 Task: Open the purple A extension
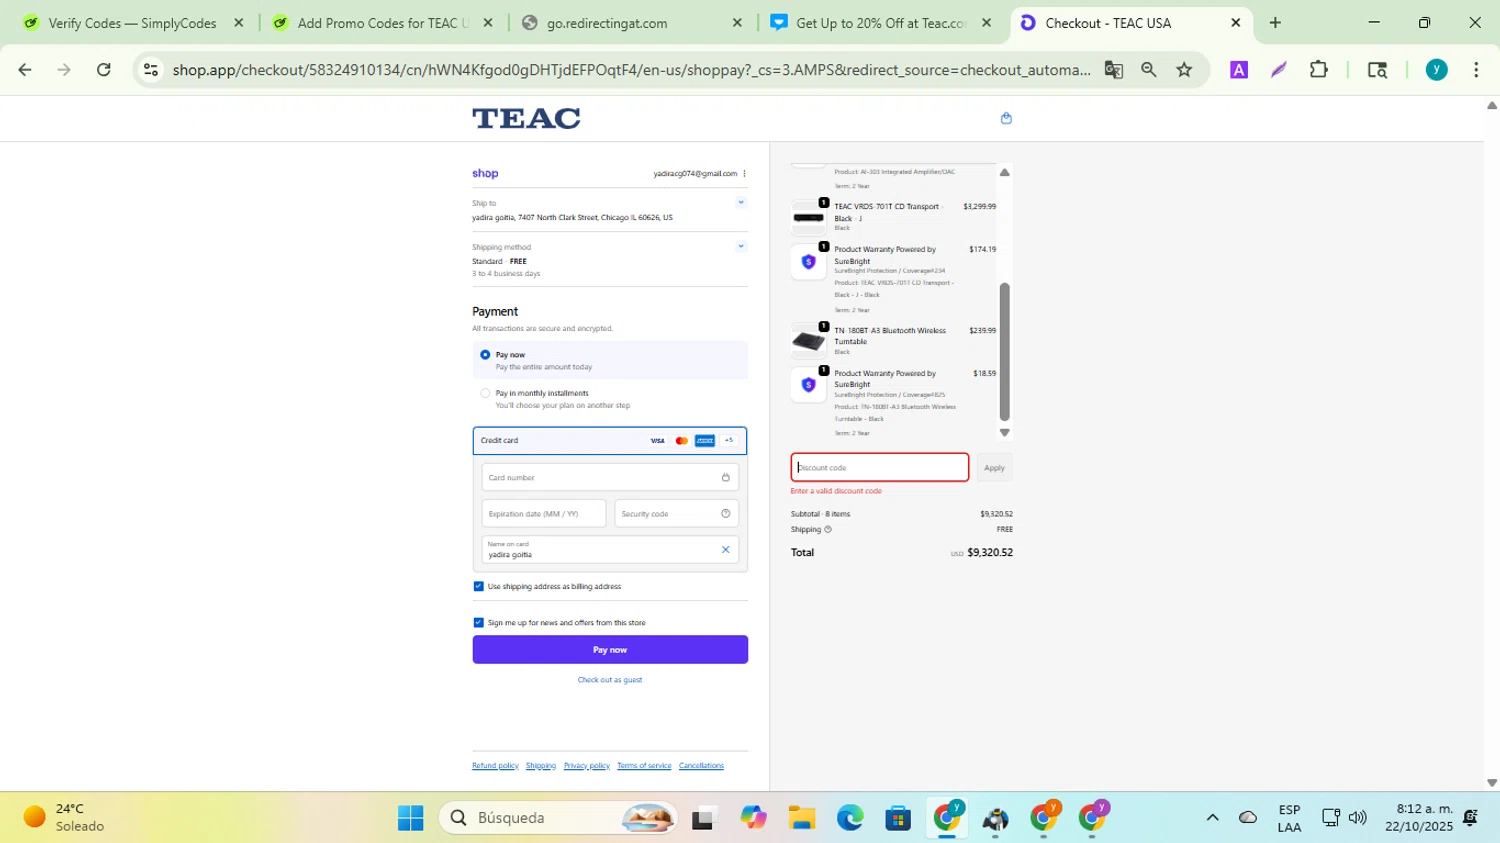pyautogui.click(x=1239, y=70)
